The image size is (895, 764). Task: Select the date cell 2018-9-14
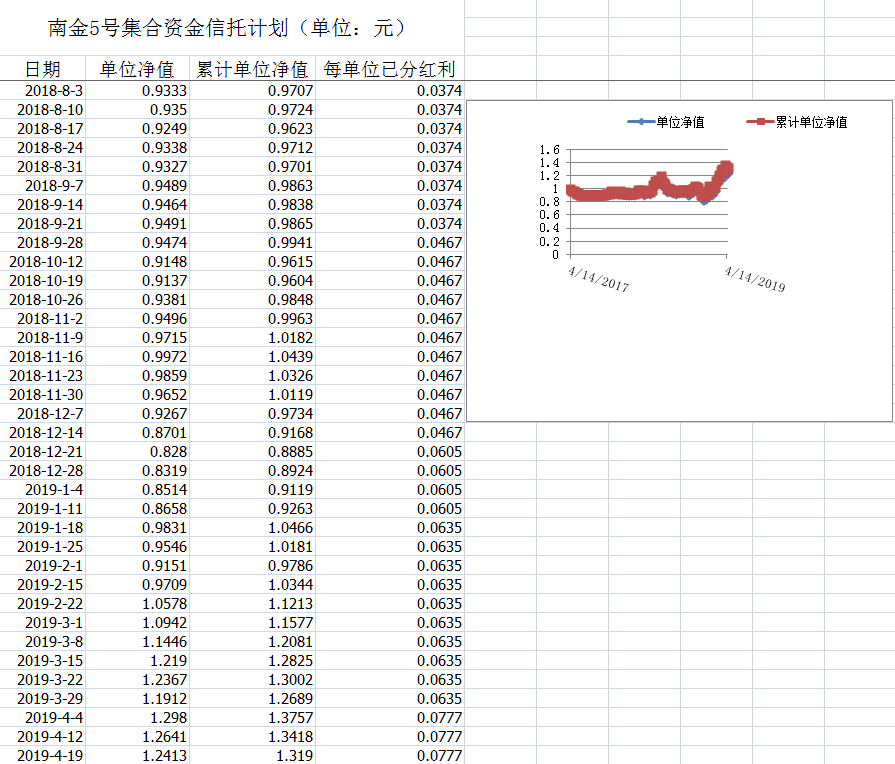click(x=43, y=204)
